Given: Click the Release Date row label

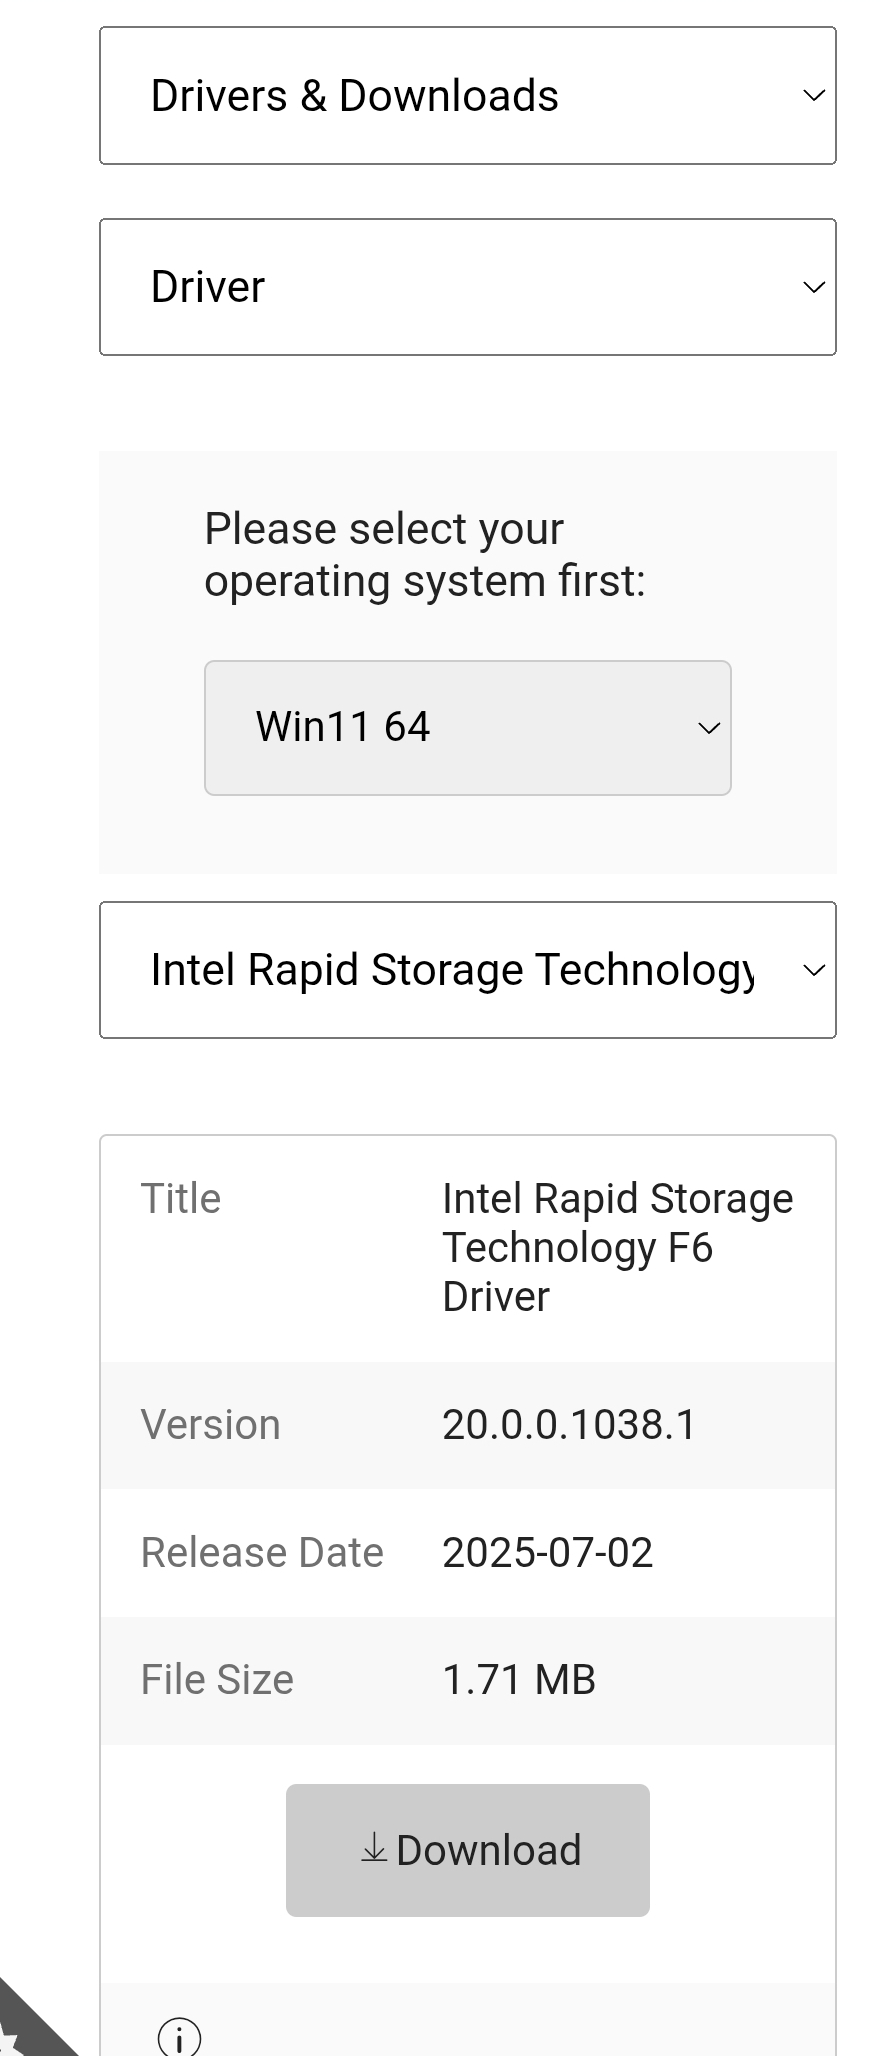Looking at the screenshot, I should coord(262,1553).
